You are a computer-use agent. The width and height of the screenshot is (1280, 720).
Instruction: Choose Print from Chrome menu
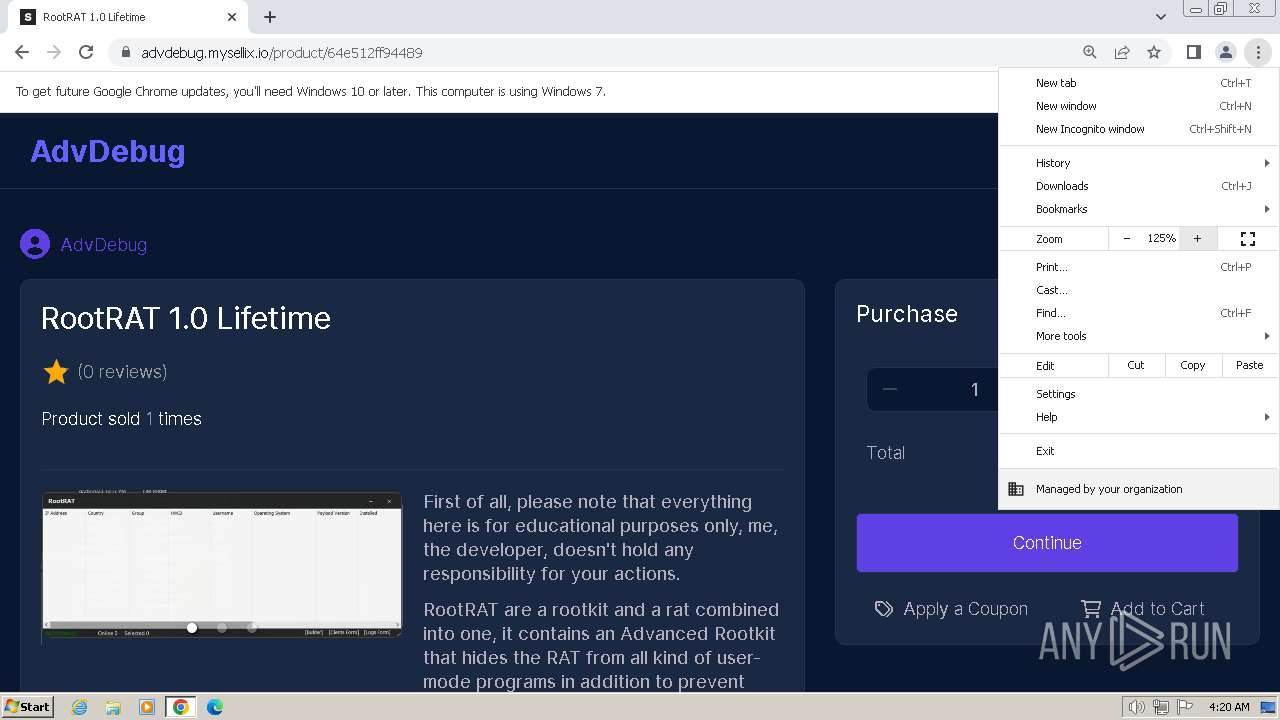click(x=1139, y=267)
